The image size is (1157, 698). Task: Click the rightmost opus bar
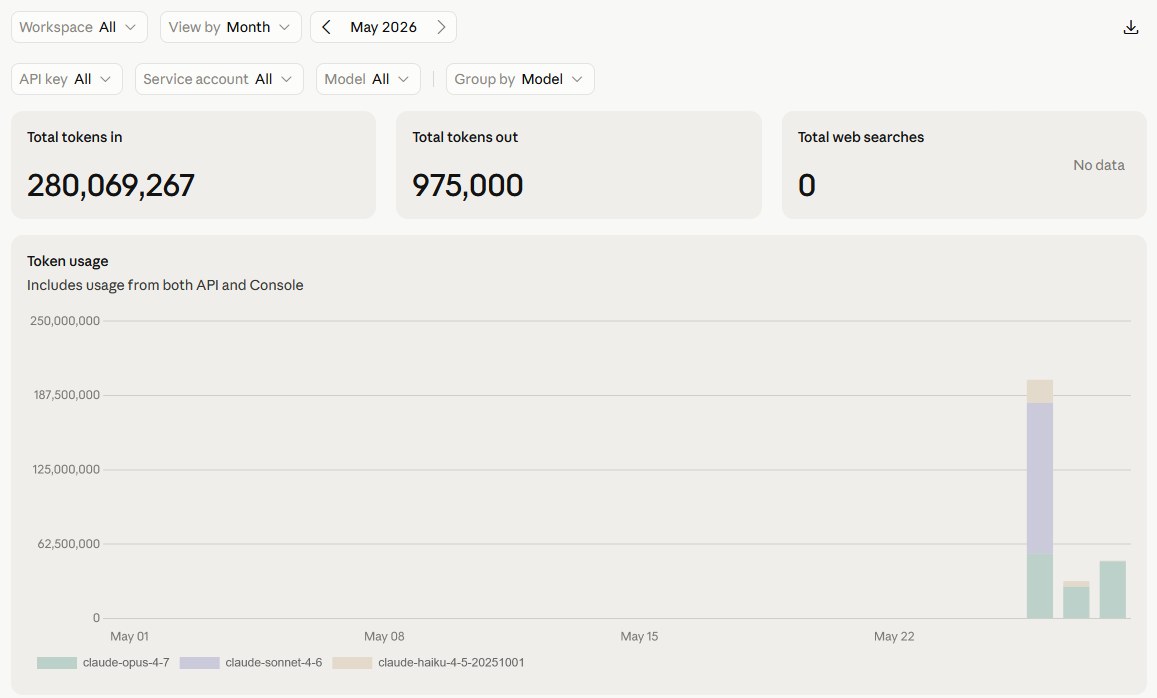point(1113,590)
